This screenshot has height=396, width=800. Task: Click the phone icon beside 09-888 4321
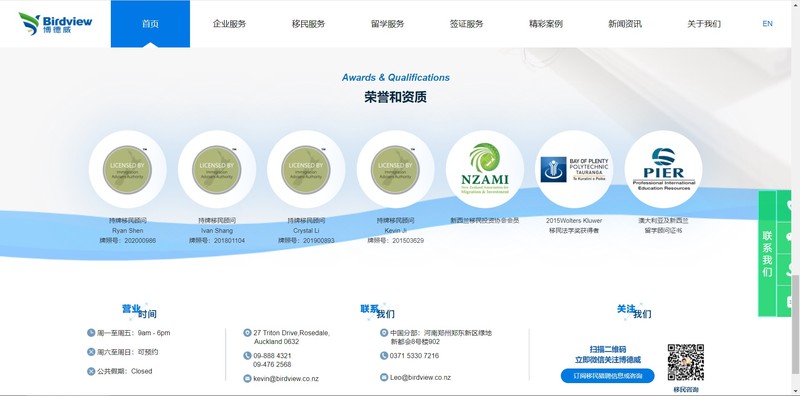coord(247,356)
